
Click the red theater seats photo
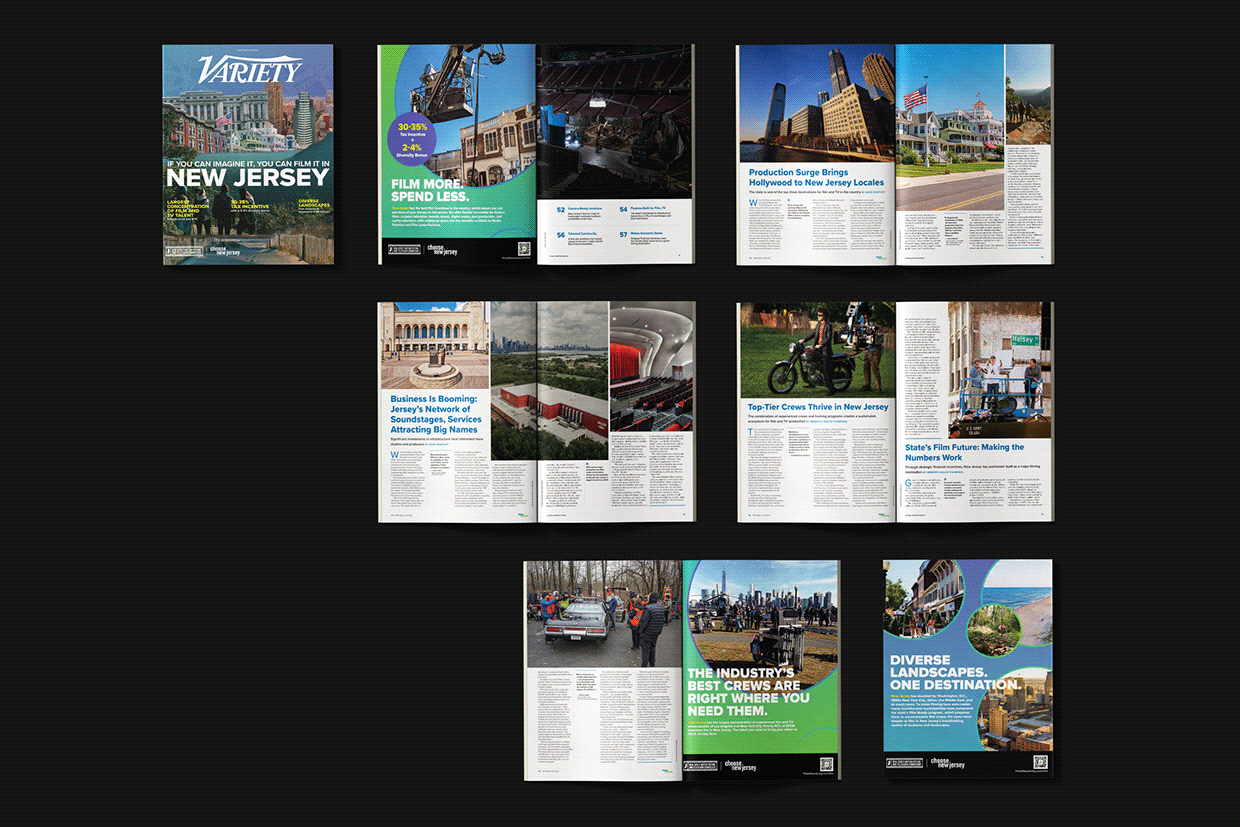651,368
